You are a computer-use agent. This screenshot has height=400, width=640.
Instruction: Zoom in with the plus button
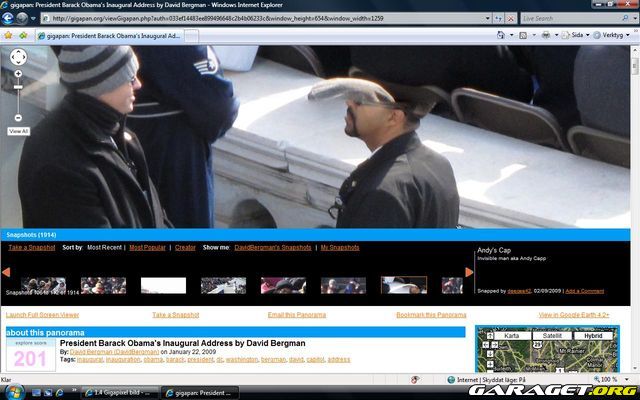pyautogui.click(x=18, y=74)
